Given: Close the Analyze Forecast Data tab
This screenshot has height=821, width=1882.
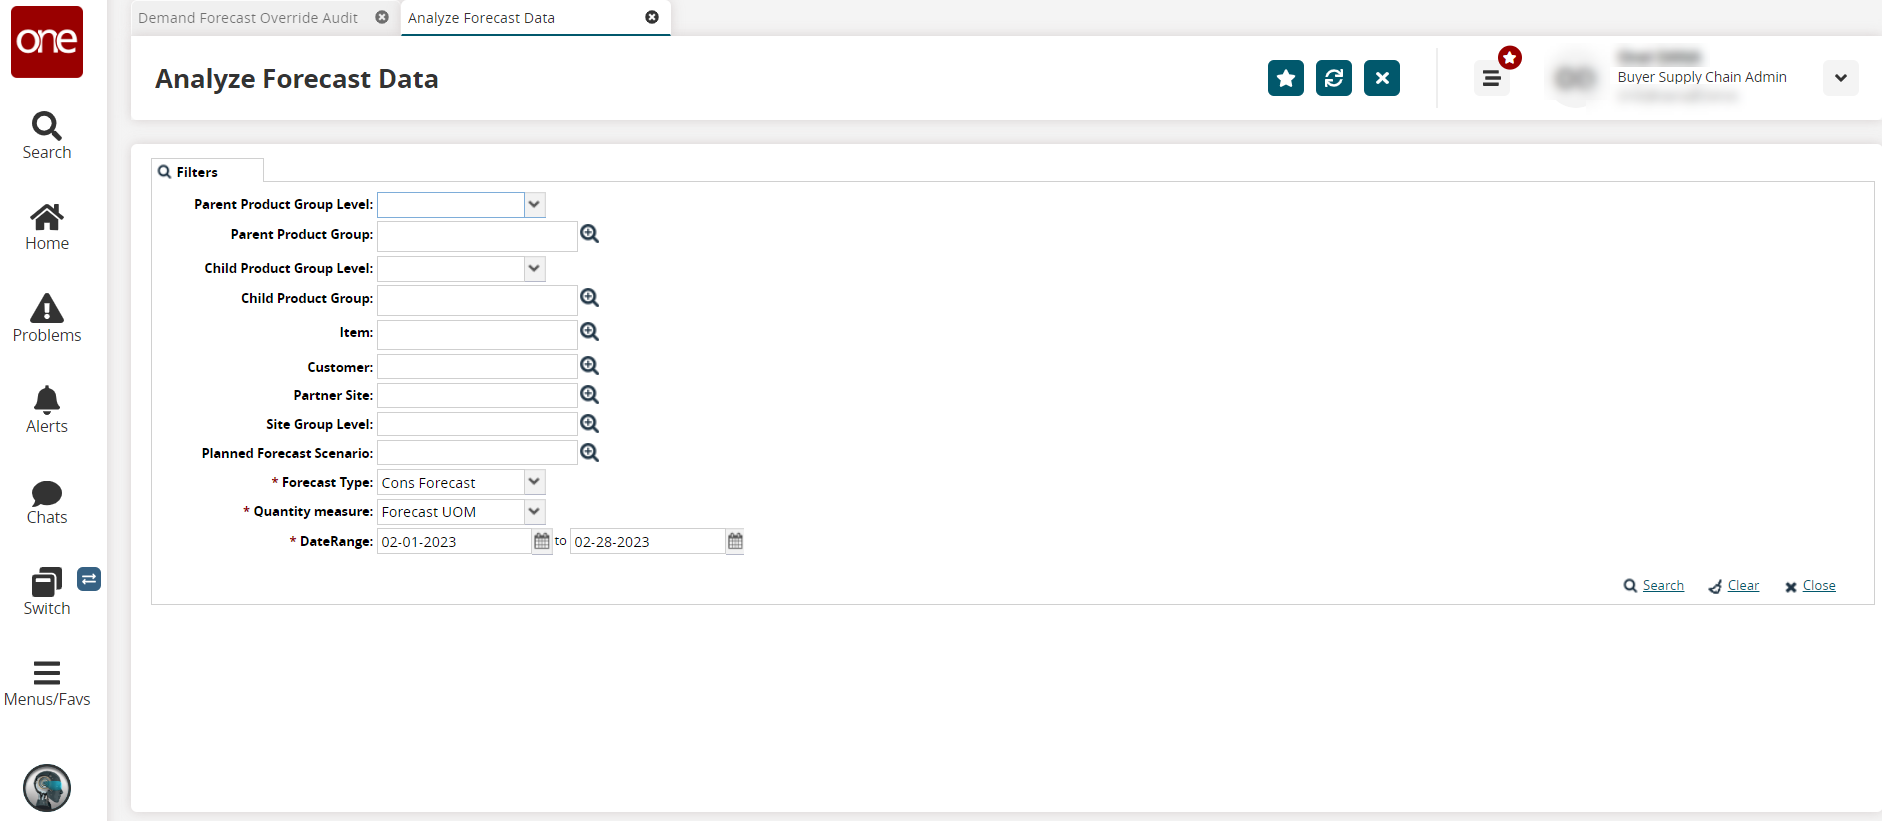Looking at the screenshot, I should click(x=652, y=17).
